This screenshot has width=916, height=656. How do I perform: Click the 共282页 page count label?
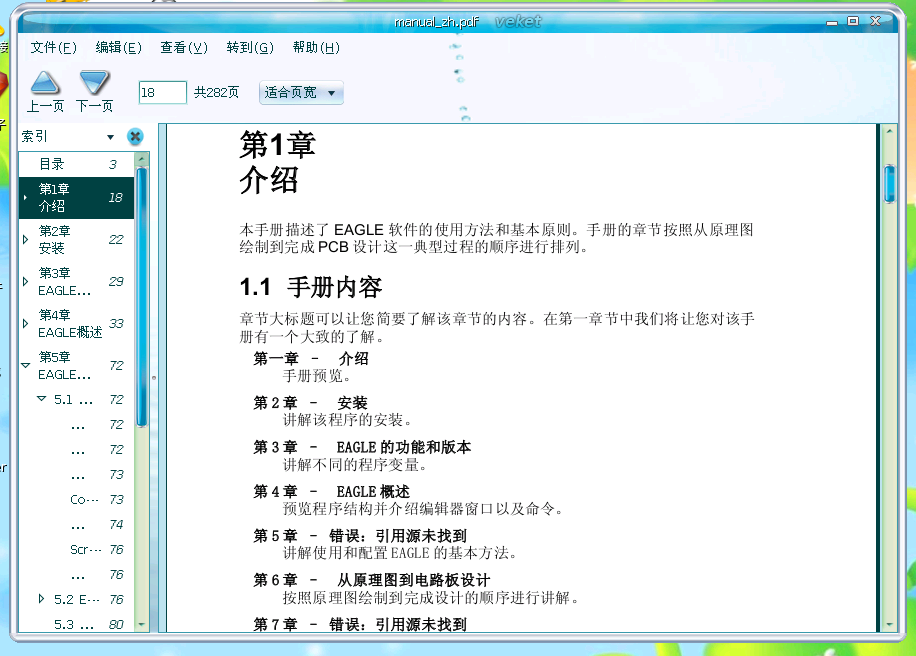(216, 92)
